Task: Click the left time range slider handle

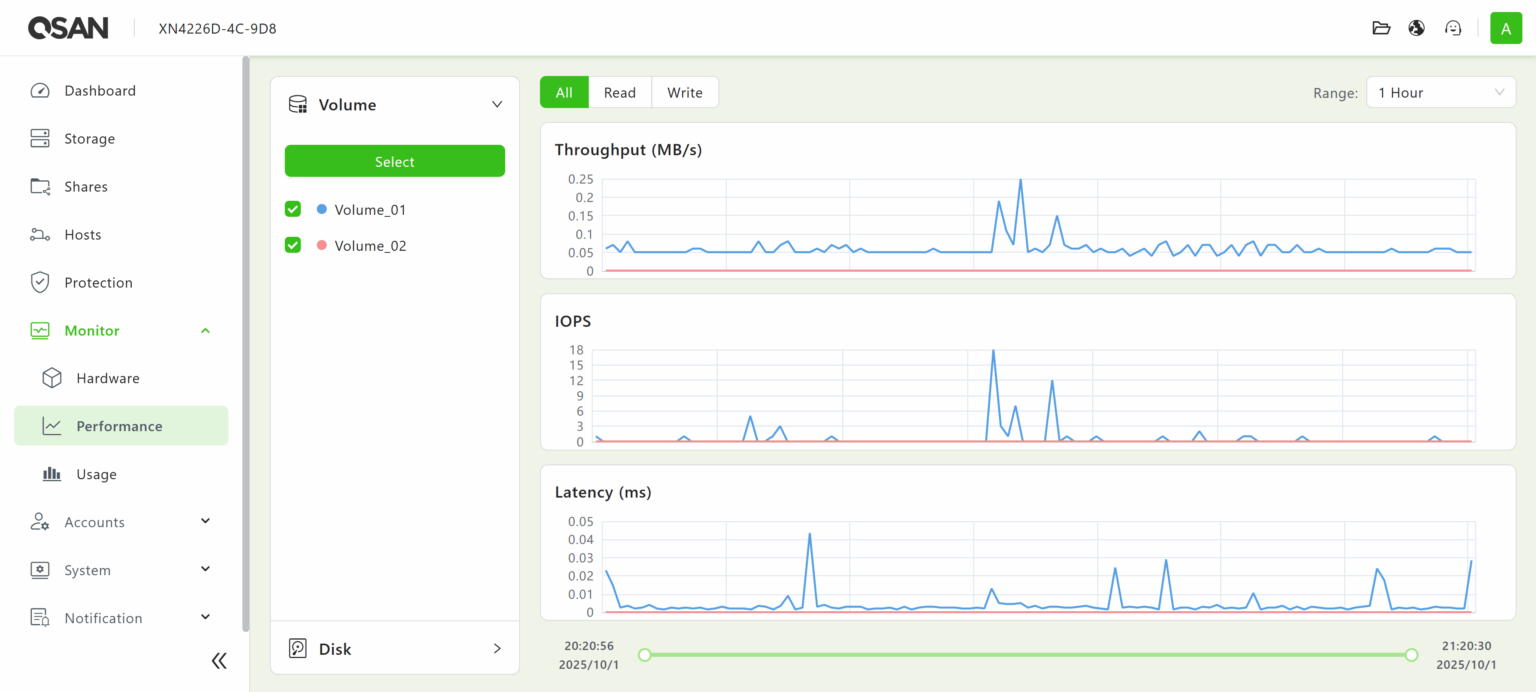Action: point(645,655)
